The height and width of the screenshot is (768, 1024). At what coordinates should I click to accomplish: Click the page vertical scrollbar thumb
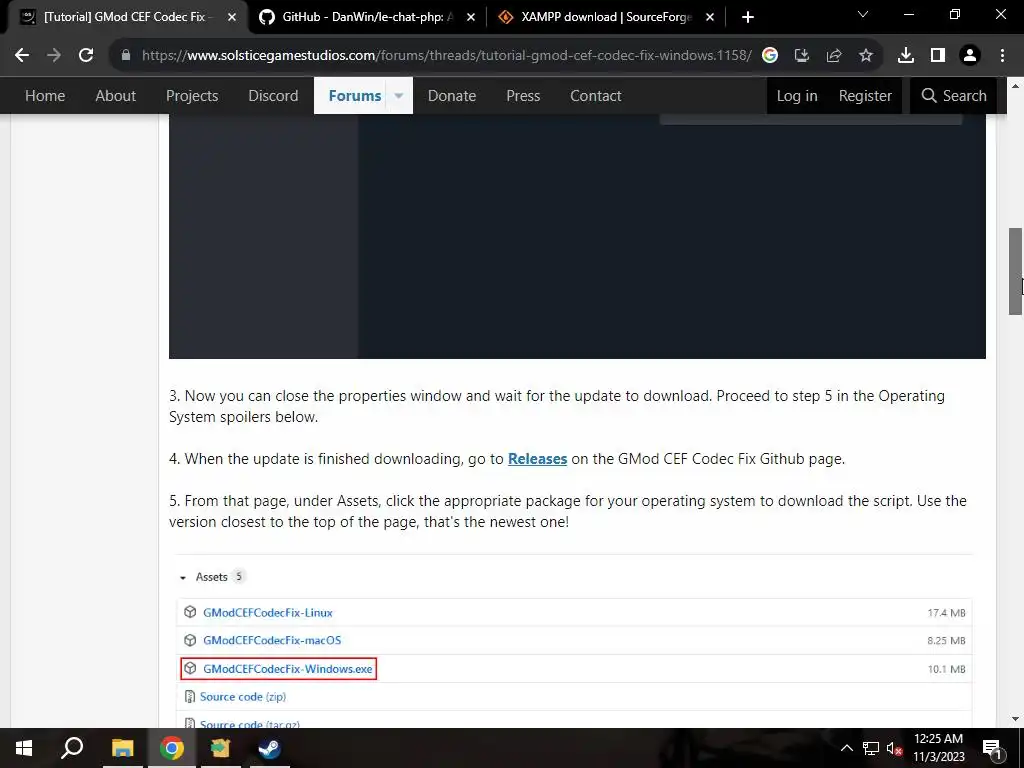[x=1015, y=271]
